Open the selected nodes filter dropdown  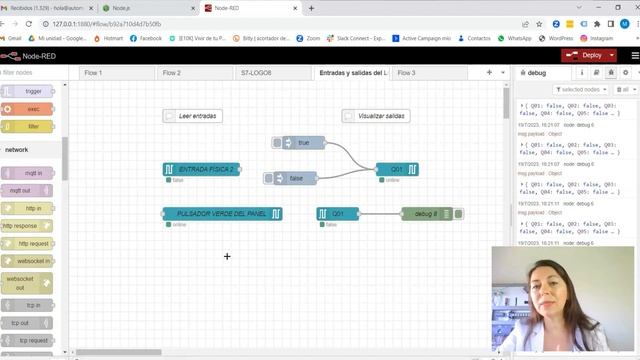click(x=581, y=89)
